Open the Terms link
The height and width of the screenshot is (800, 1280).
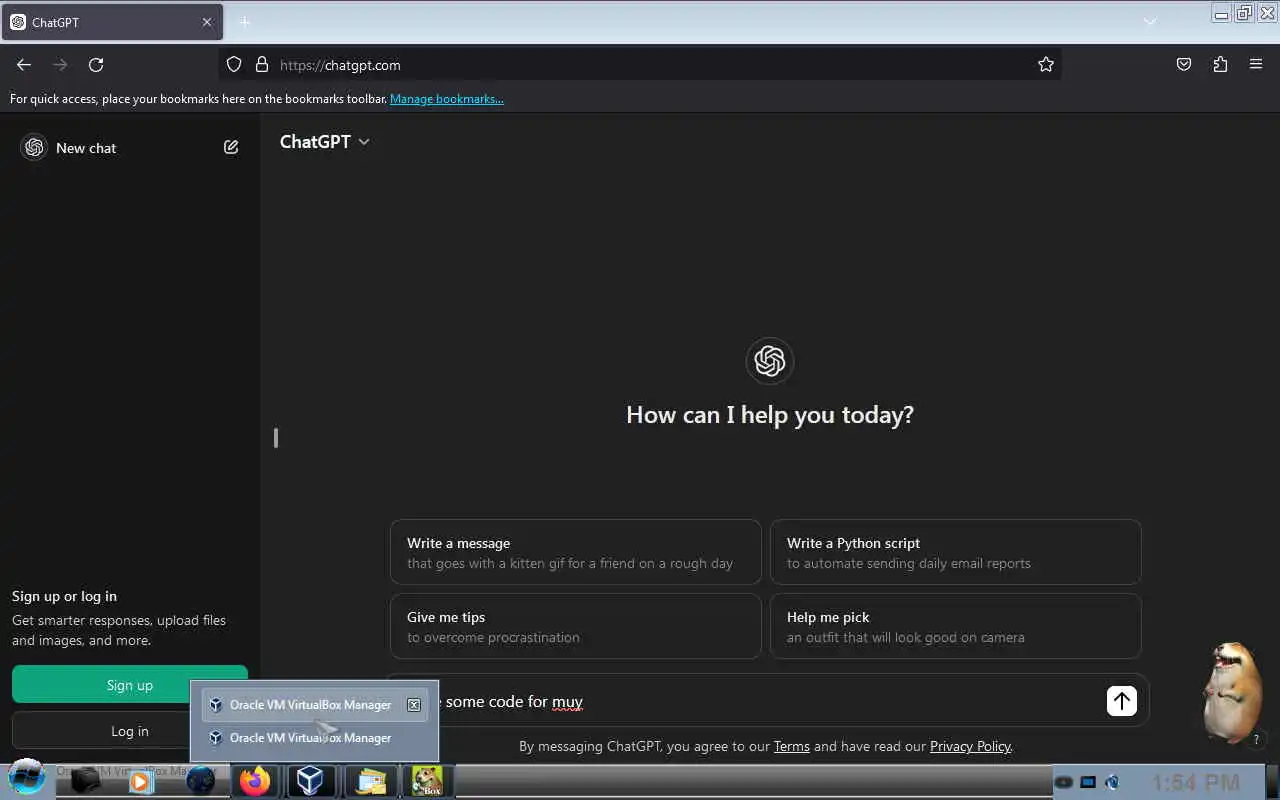792,746
